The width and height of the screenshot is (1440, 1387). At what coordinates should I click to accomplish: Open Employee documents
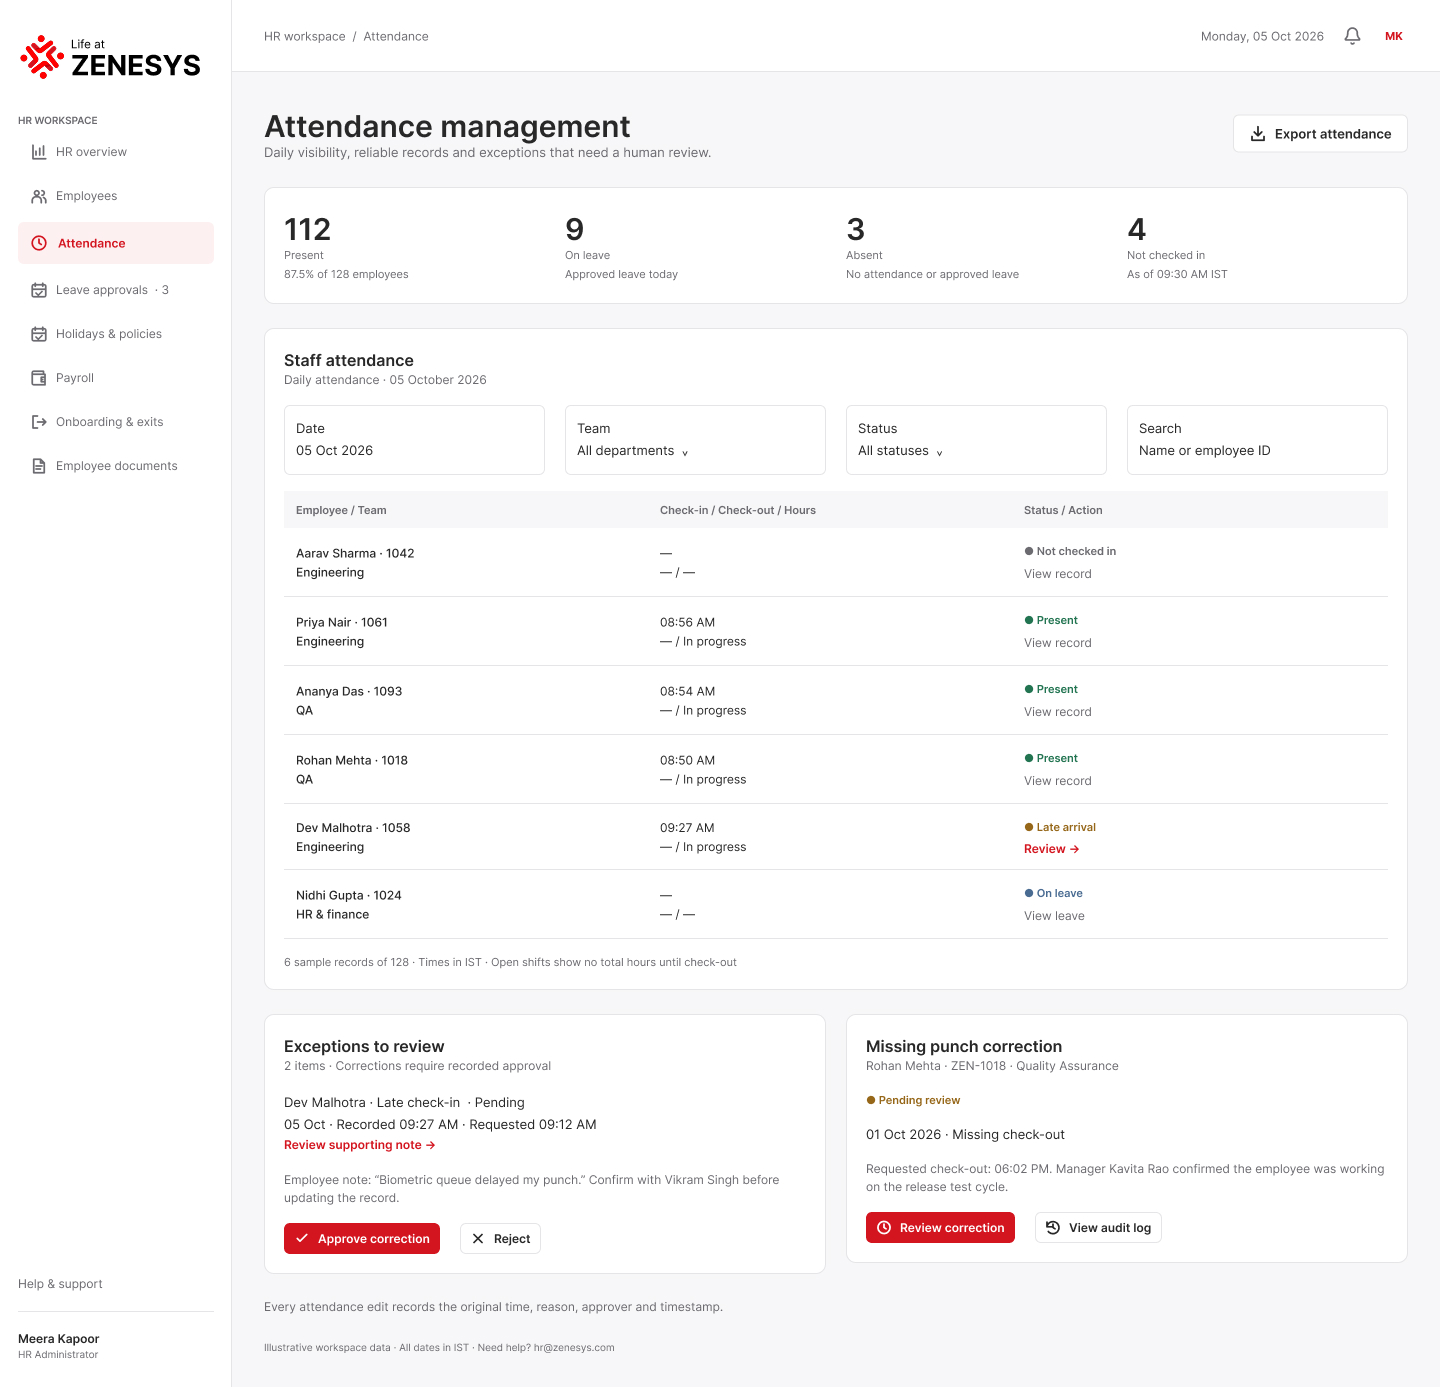tap(116, 466)
